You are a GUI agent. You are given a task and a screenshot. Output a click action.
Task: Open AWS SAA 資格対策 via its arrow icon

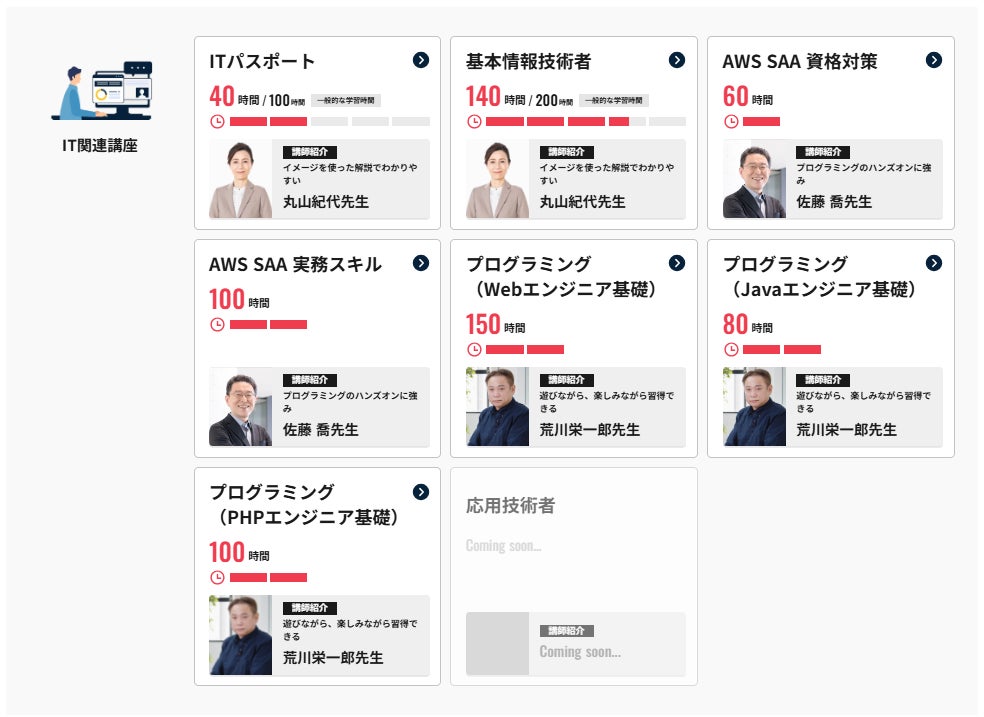[934, 60]
